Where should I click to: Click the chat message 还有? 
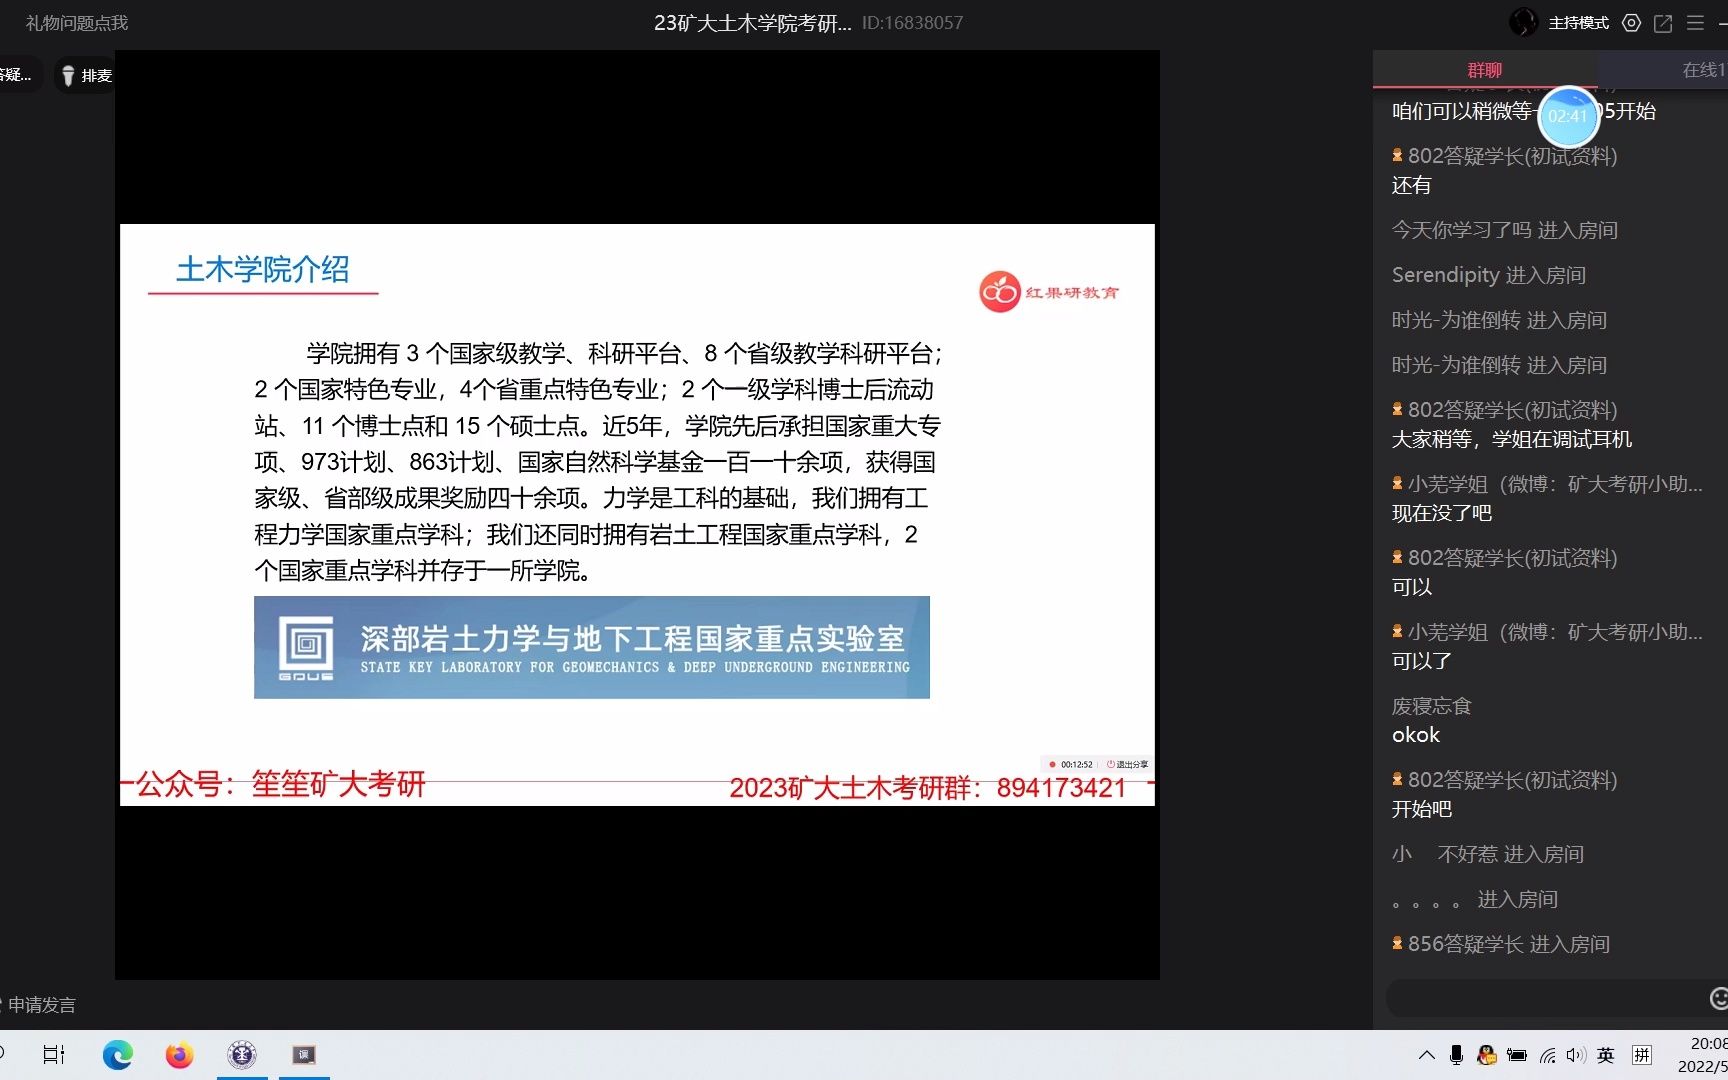coord(1412,185)
